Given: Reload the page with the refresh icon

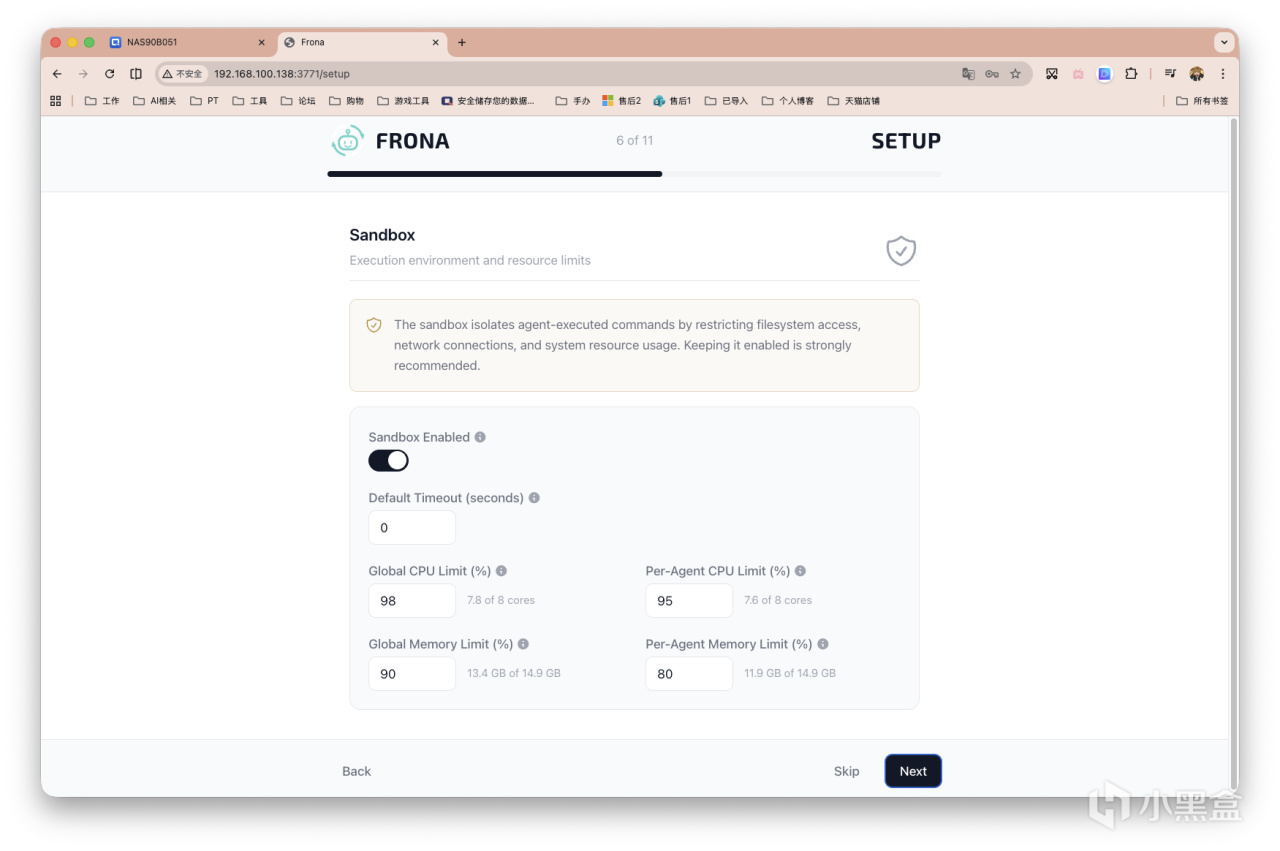Looking at the screenshot, I should tap(109, 74).
